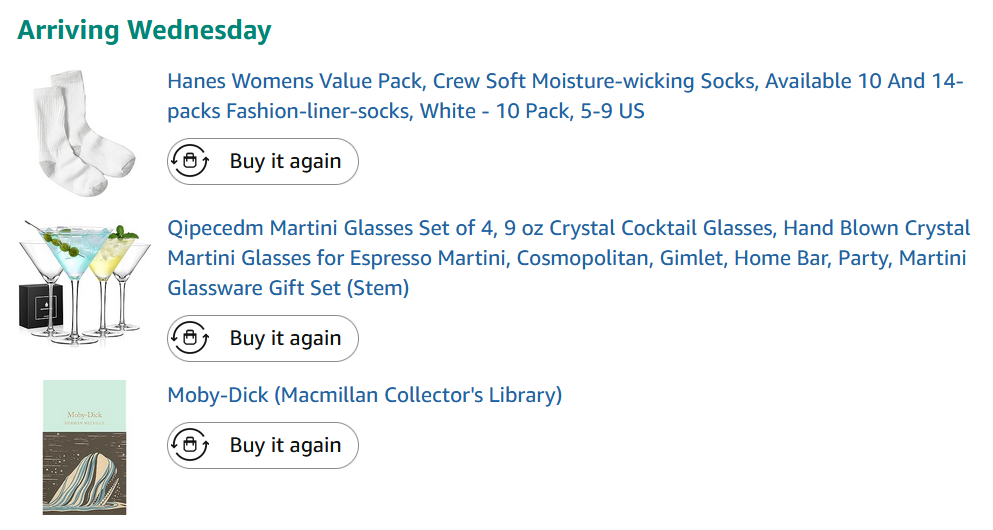Click the reorder icon under the Moby-Dick title
Screen dimensions: 993x530
click(189, 445)
